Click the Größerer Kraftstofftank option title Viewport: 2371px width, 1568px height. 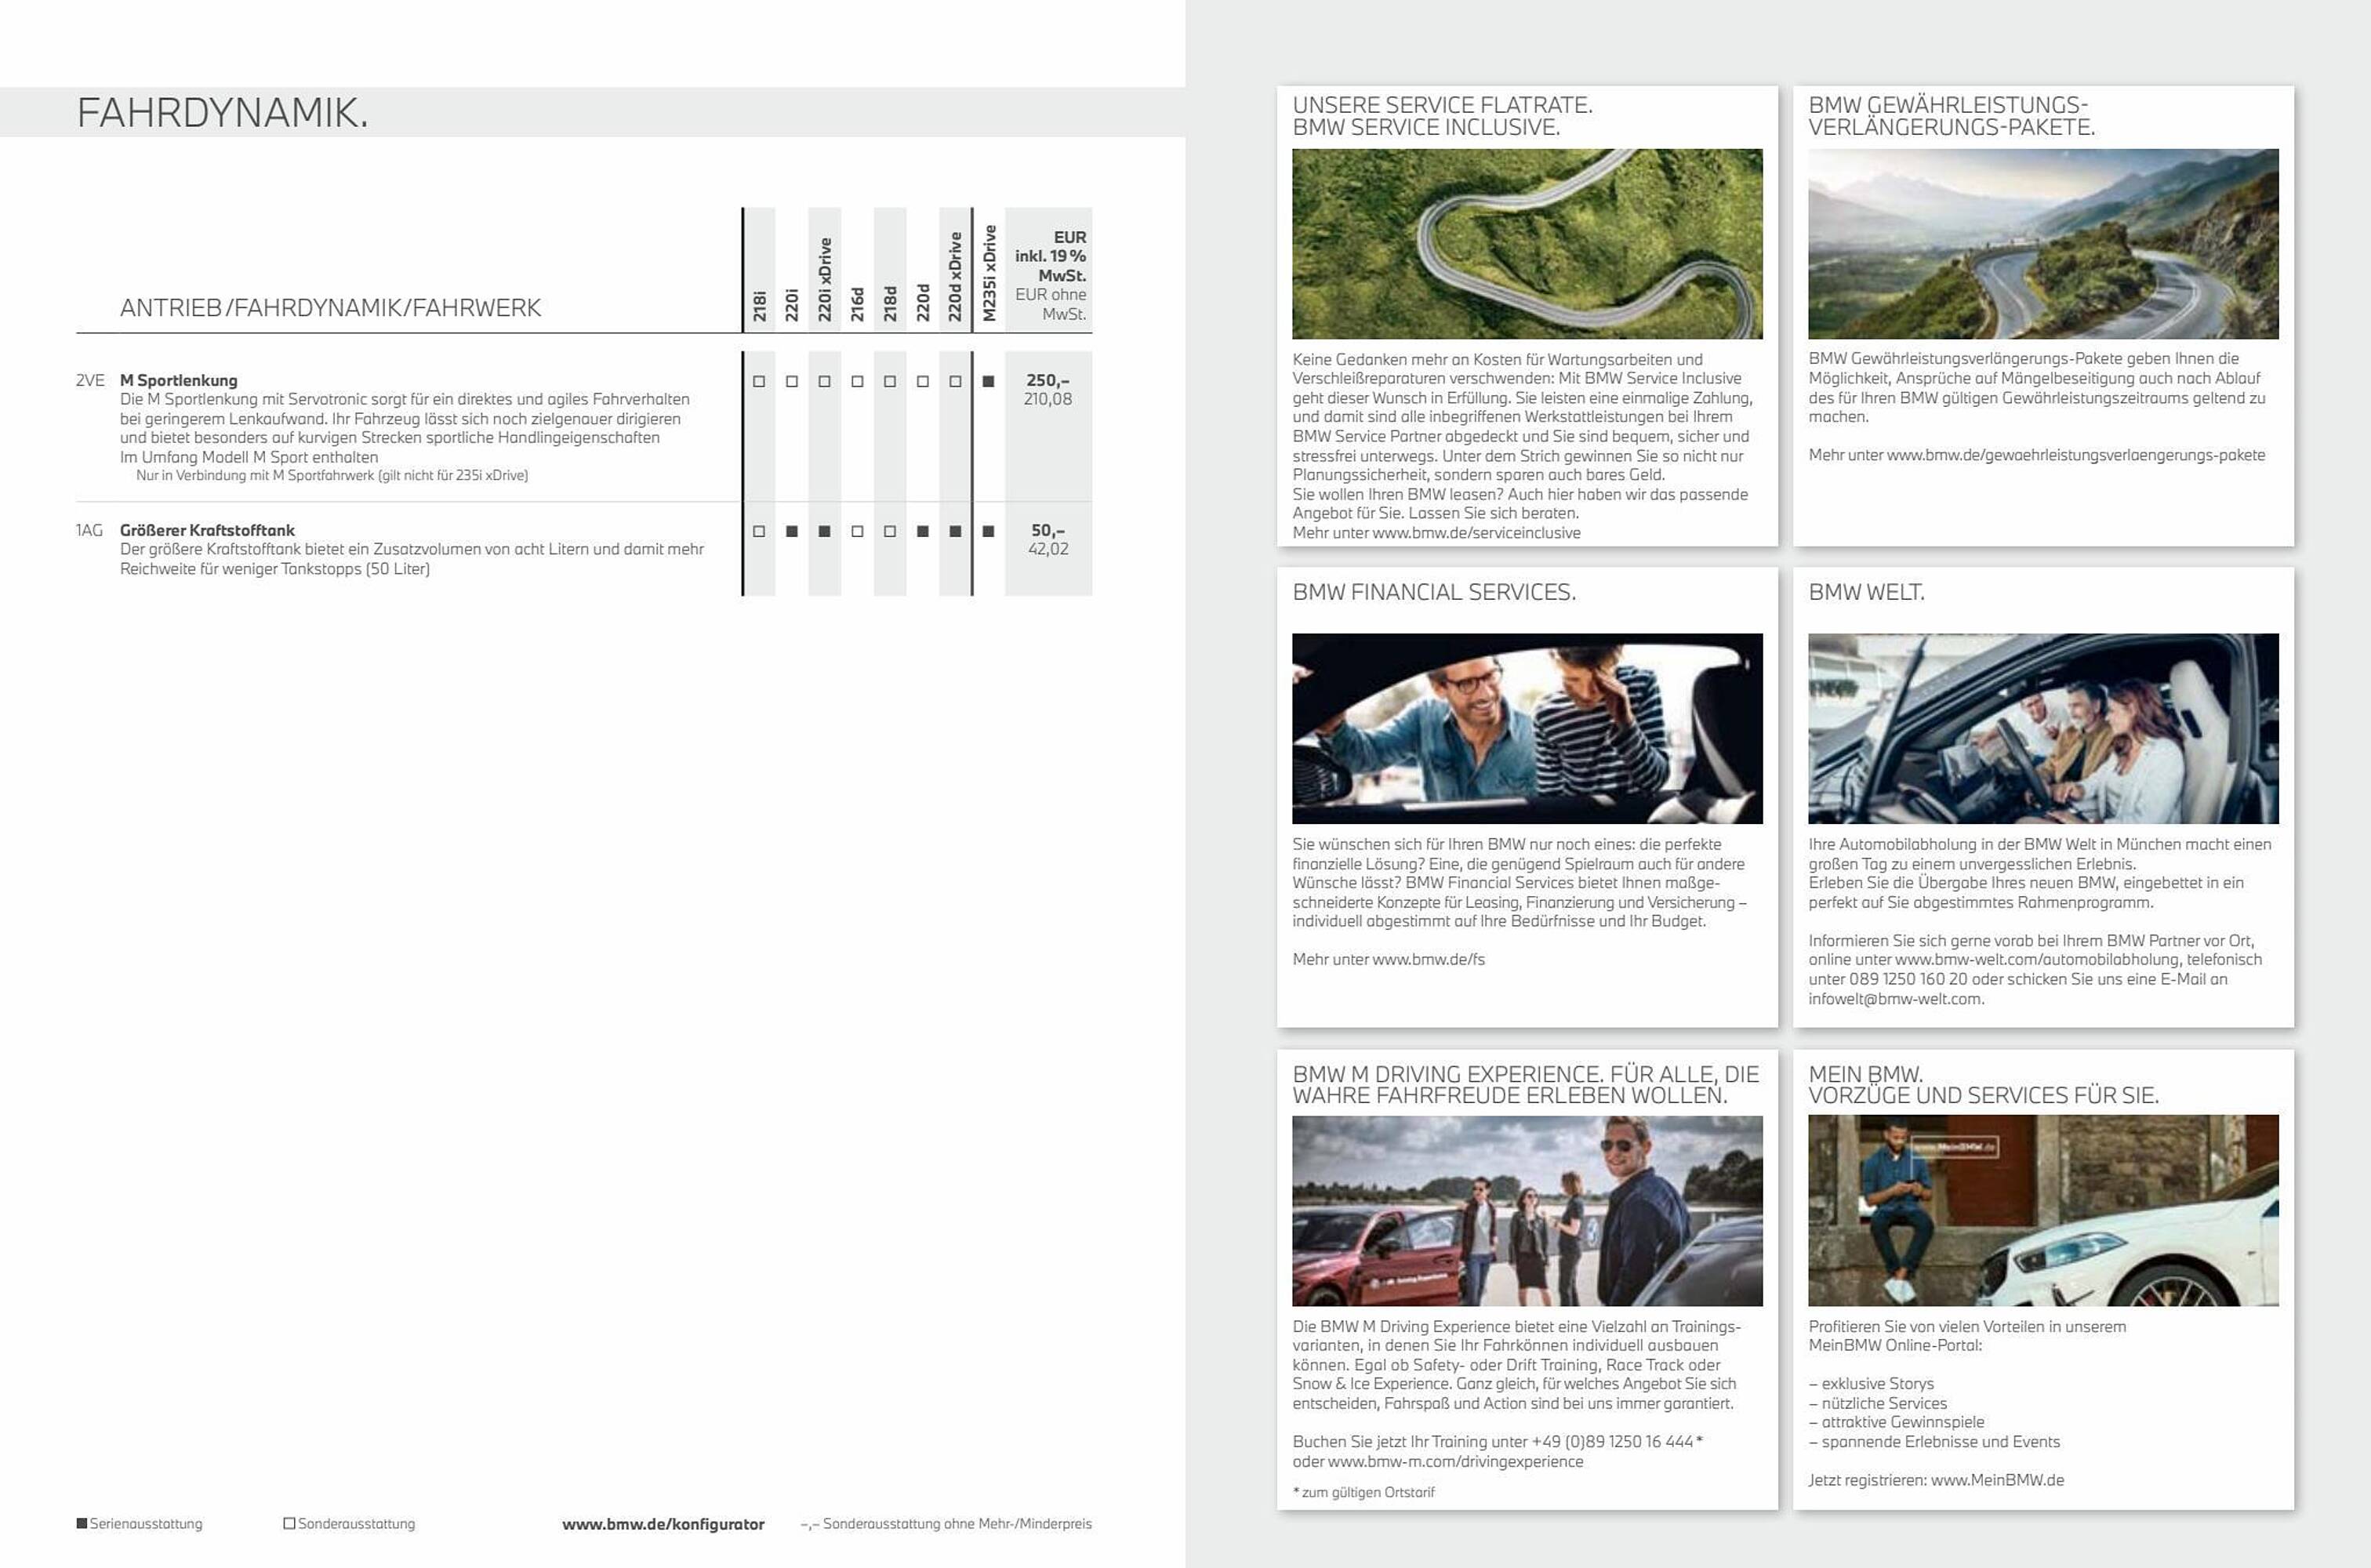coord(207,530)
